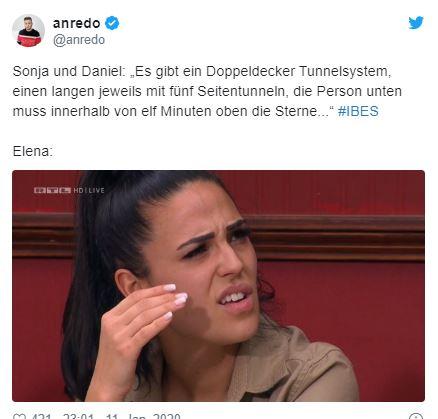Screen dimensions: 438x419
Task: Open the #IBES hashtag
Action: pyautogui.click(x=358, y=111)
